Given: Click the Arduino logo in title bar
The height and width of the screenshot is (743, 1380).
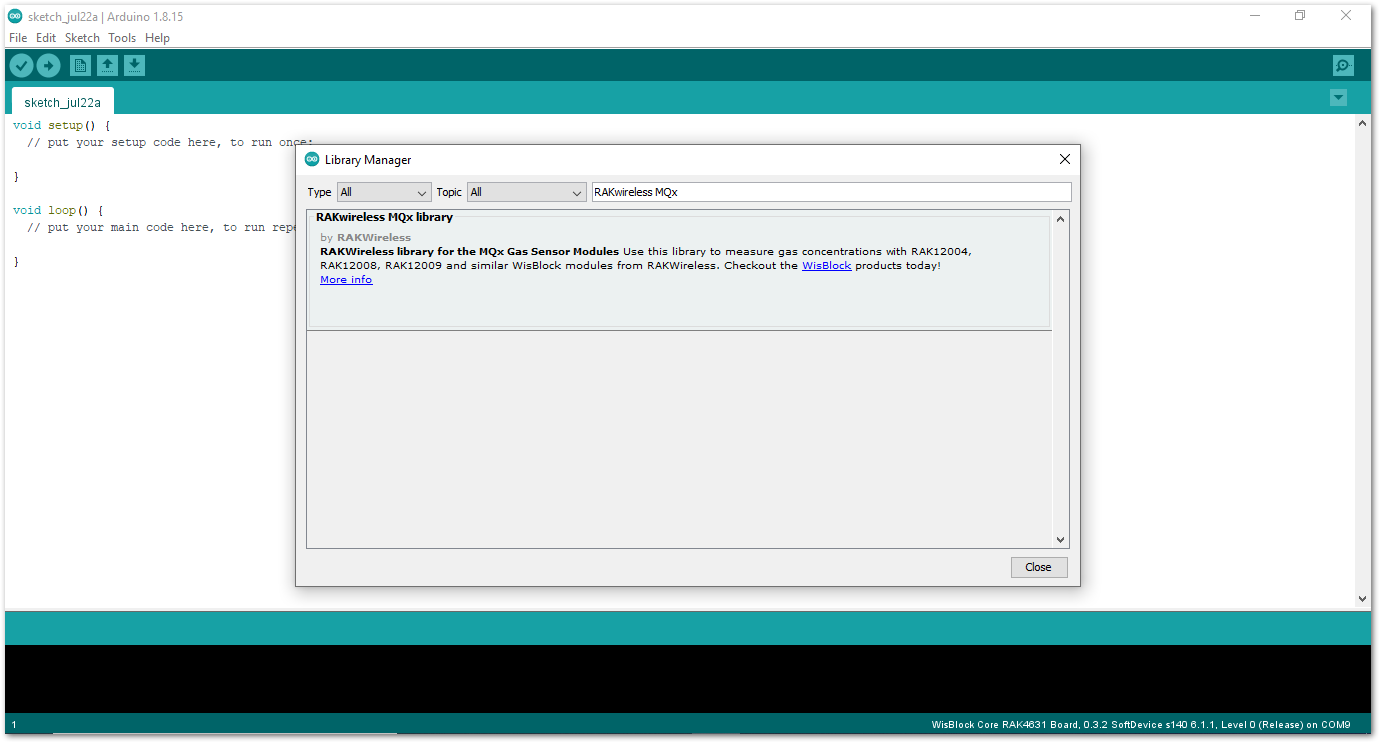Looking at the screenshot, I should pos(15,16).
